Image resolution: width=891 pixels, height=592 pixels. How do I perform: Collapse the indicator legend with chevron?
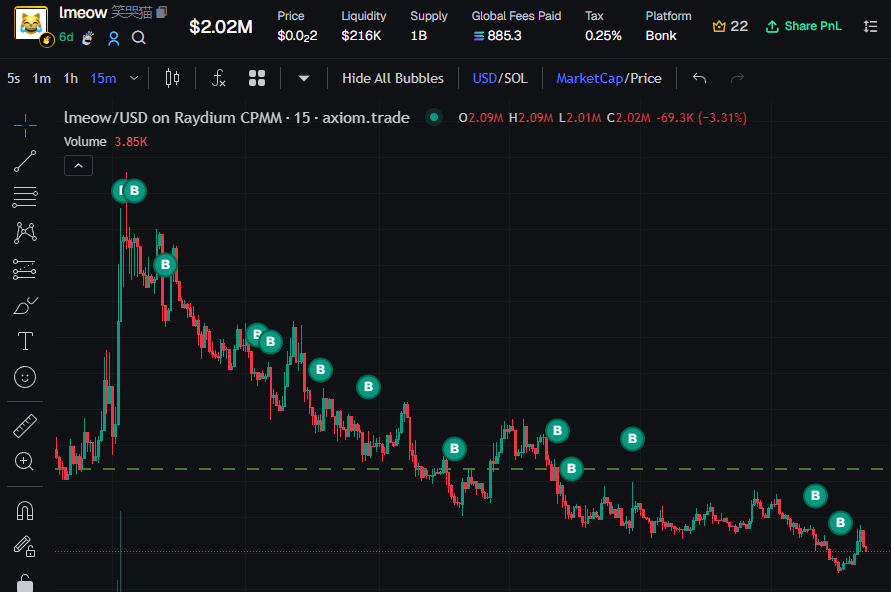(78, 166)
